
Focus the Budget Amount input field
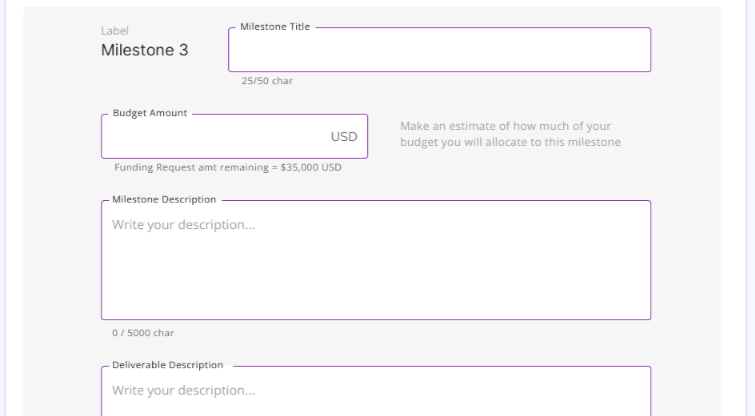pos(215,137)
